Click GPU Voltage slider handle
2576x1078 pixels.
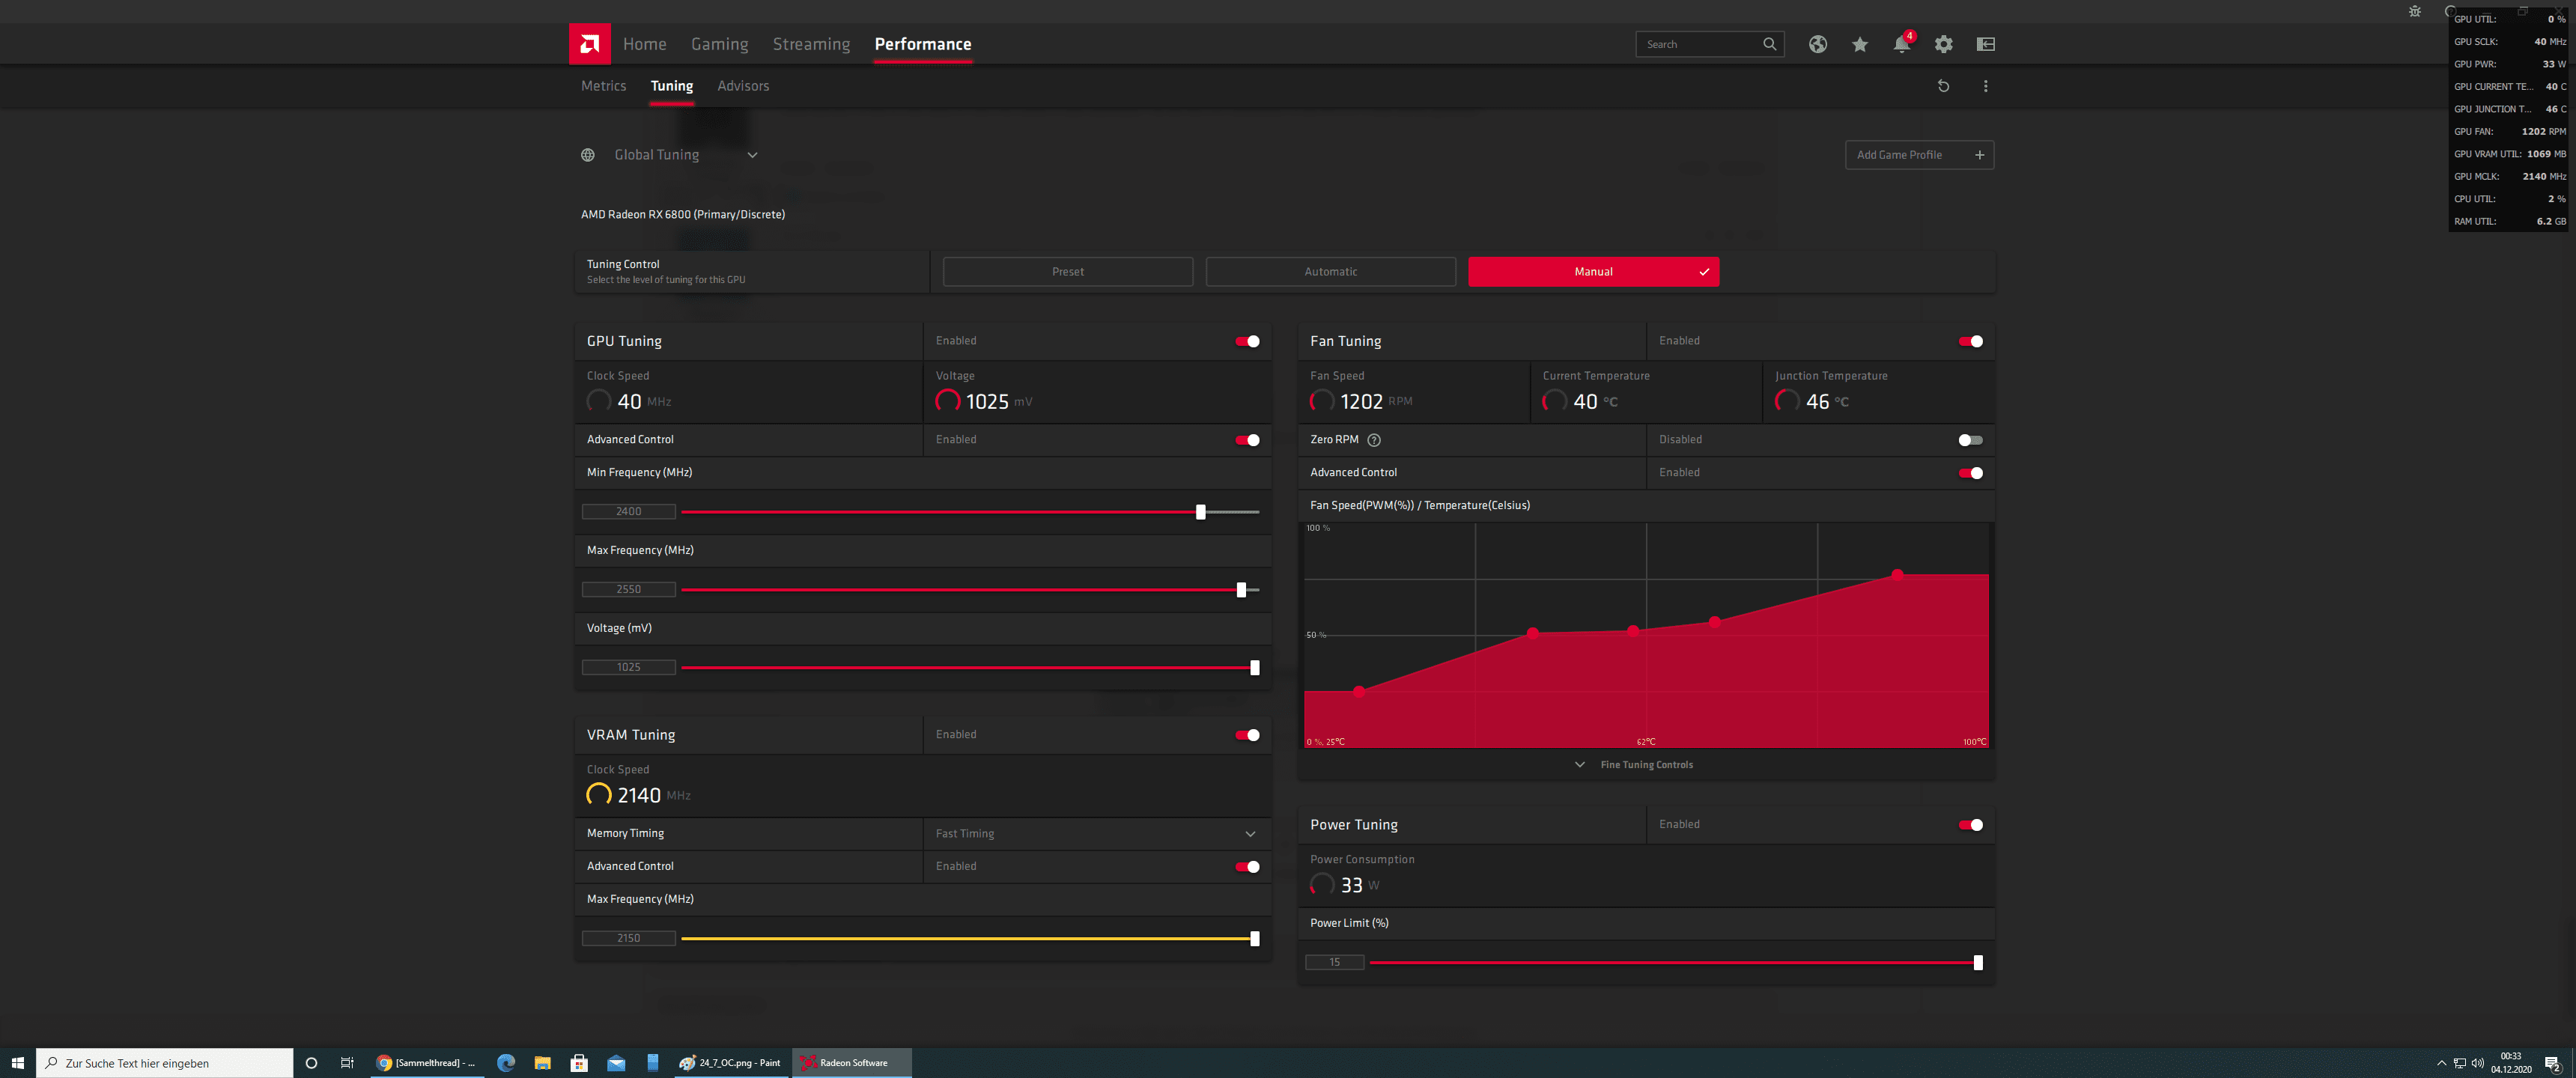click(x=1254, y=668)
